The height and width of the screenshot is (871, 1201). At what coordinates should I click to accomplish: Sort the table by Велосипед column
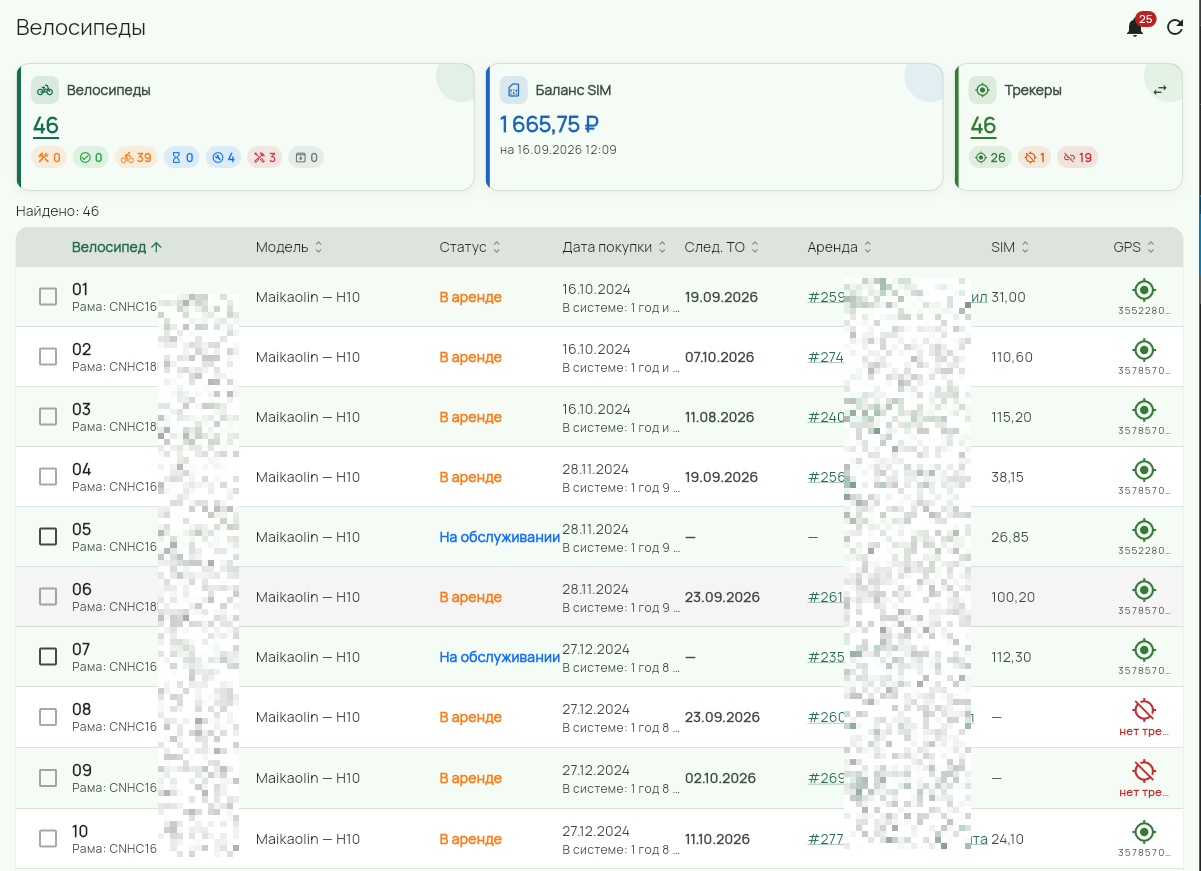point(116,247)
